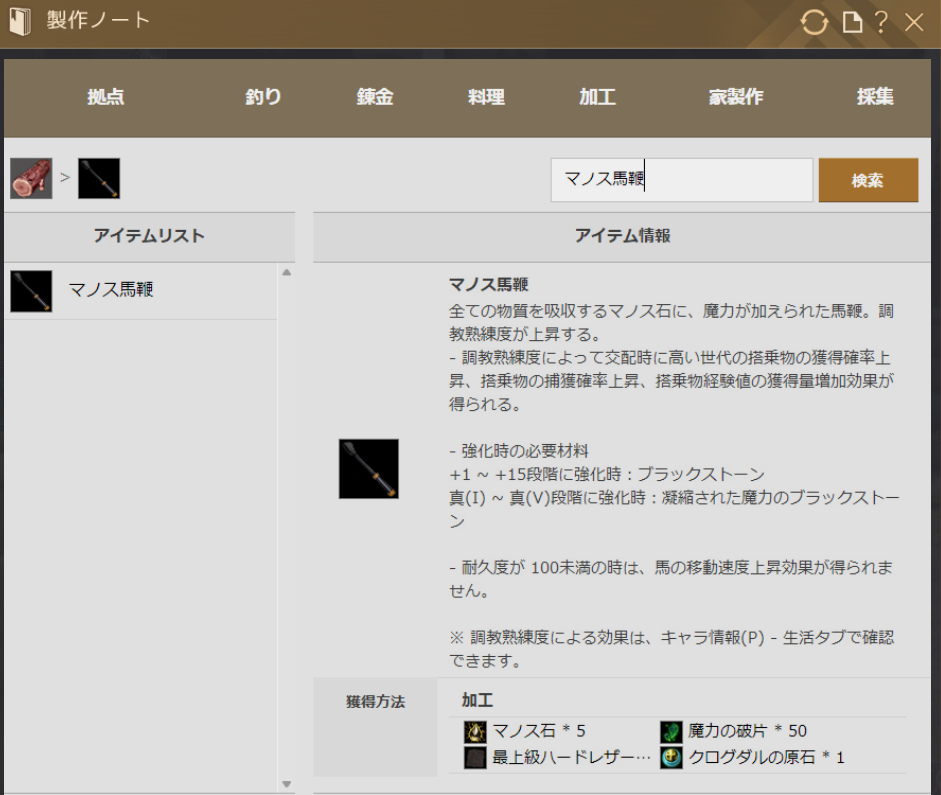Viewport: 941px width, 795px height.
Task: Click the refresh icon in title bar
Action: [815, 22]
